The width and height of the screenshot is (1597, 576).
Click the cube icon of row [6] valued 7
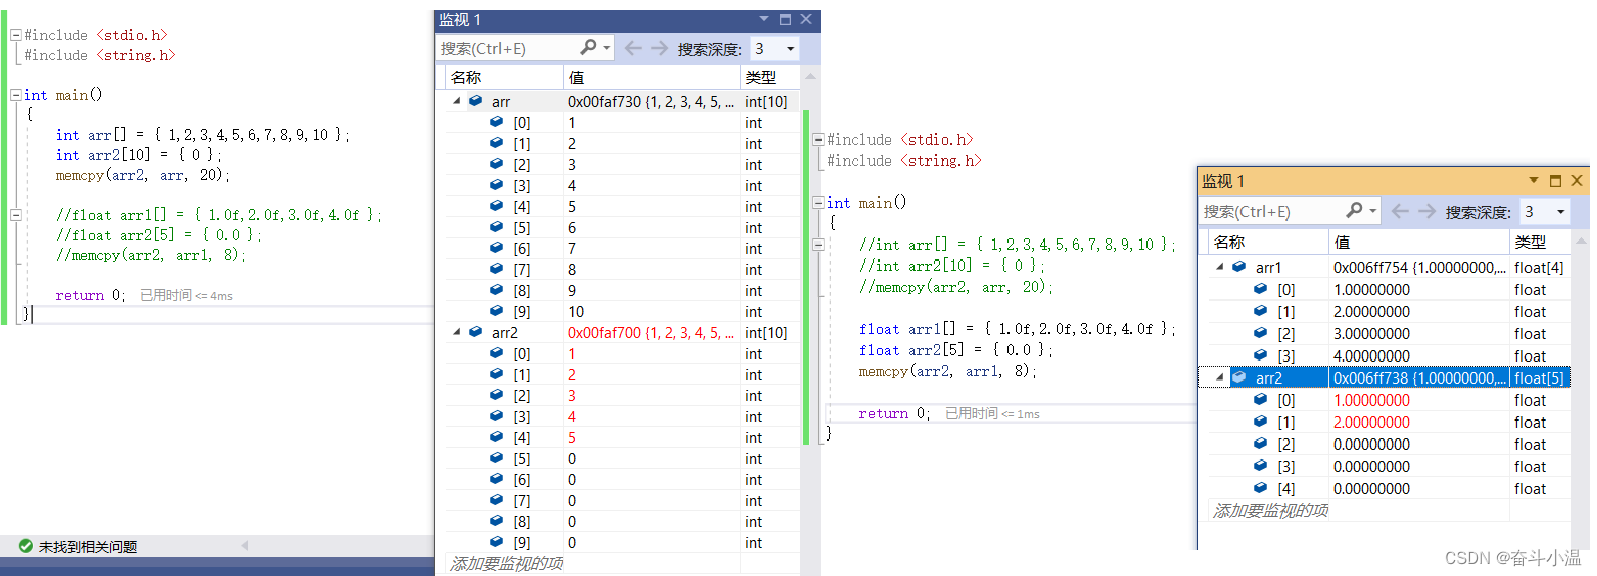(x=496, y=248)
